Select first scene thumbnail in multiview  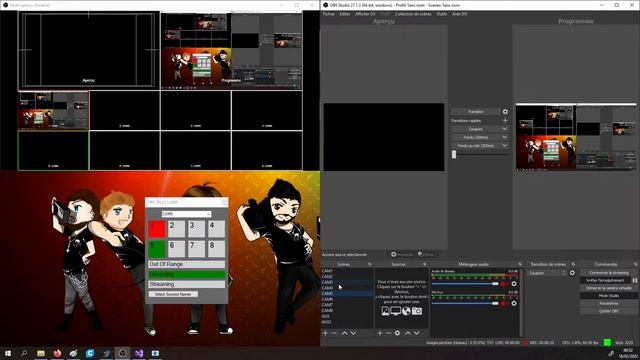pos(53,110)
